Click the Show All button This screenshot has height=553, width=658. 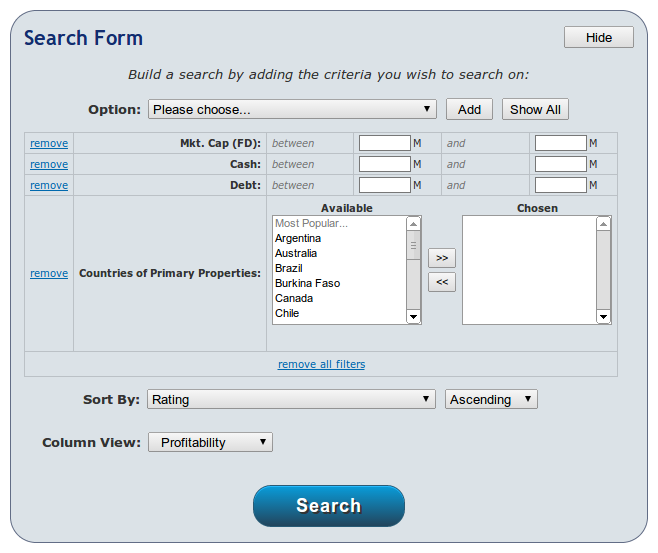pos(535,110)
